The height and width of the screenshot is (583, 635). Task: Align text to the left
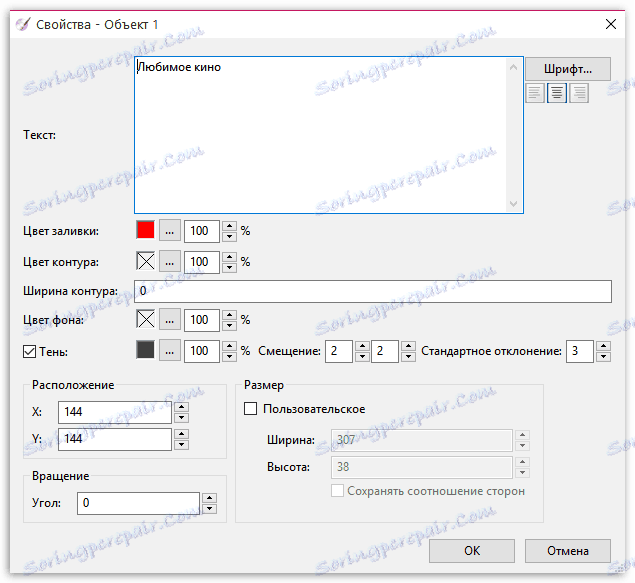point(535,93)
